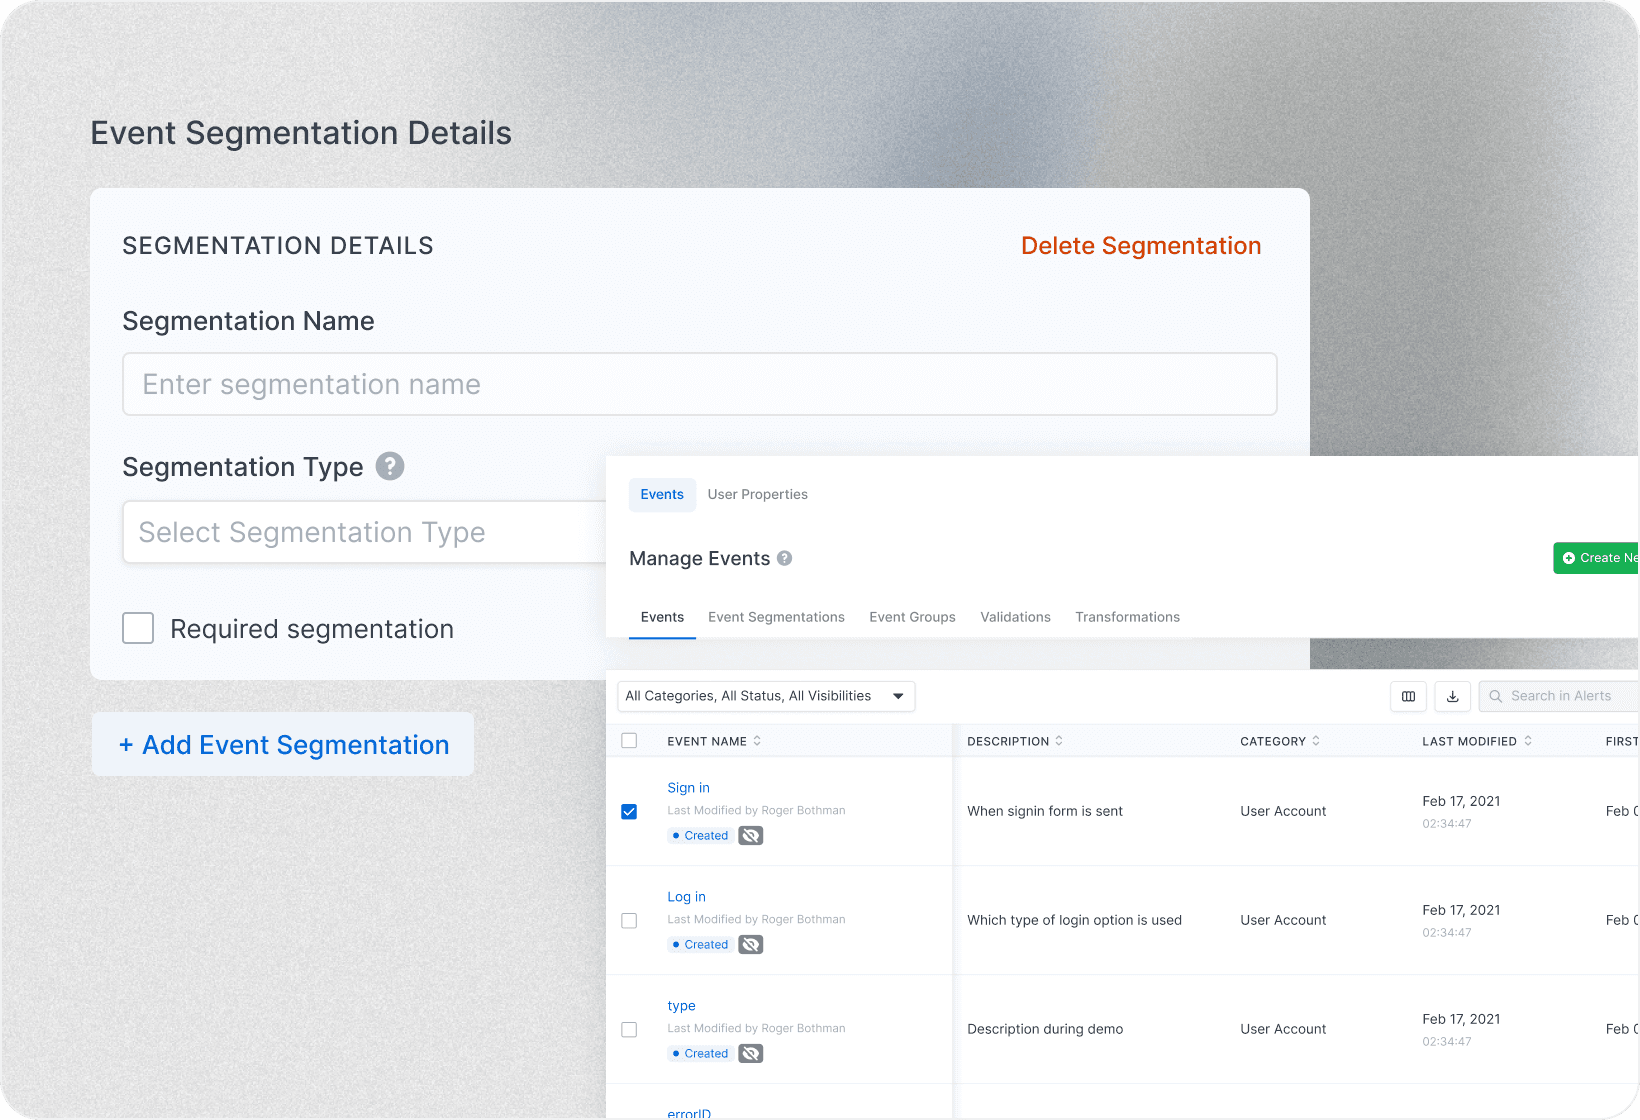Click the search magnifier icon
Viewport: 1640px width, 1120px height.
[1496, 696]
